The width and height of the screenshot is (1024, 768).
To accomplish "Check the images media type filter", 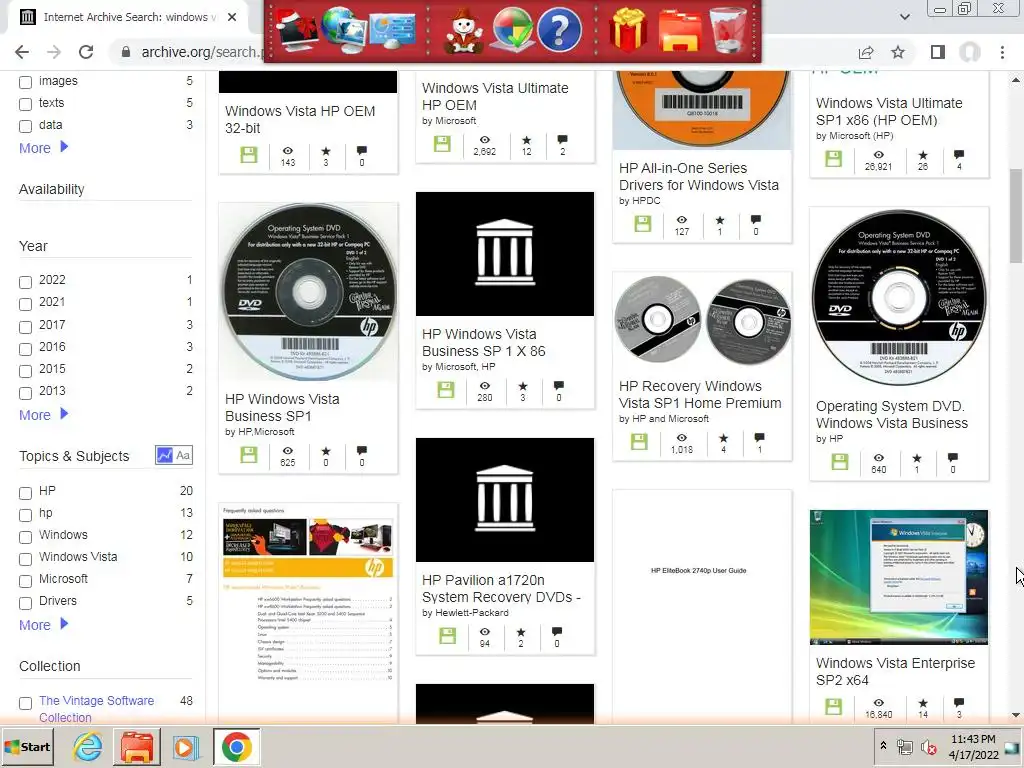I will 25,82.
